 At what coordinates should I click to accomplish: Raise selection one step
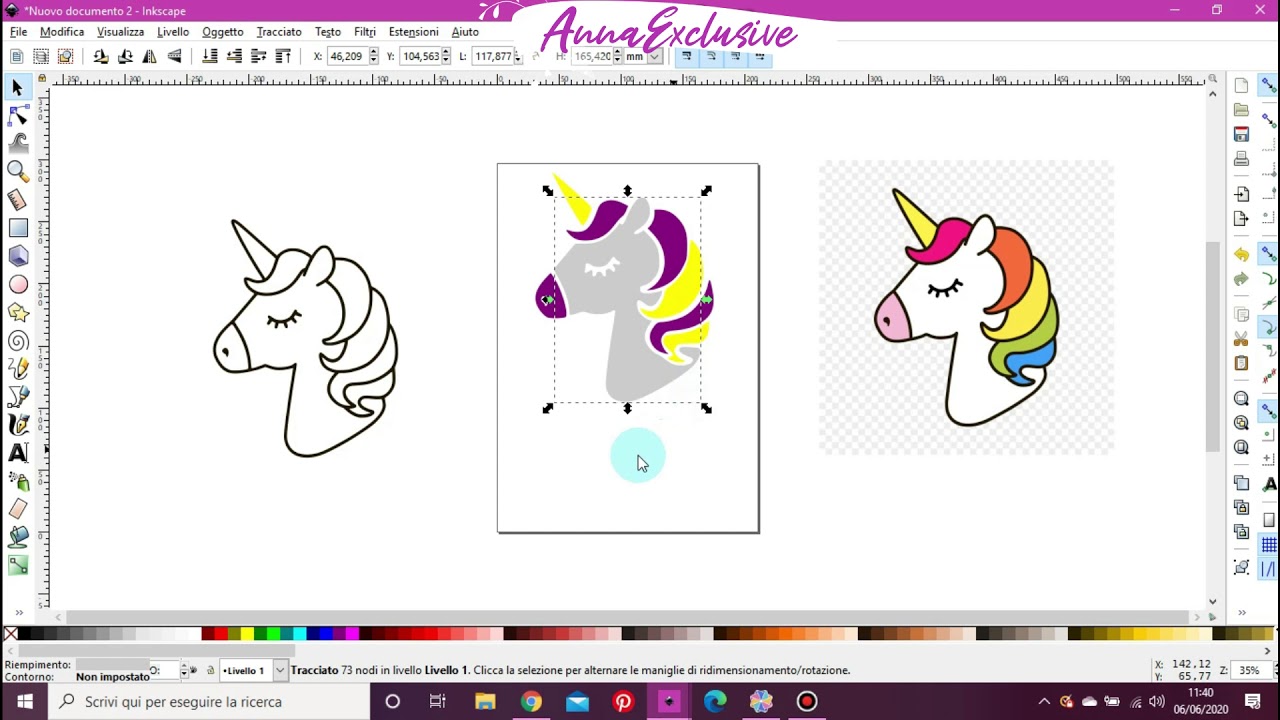[258, 56]
